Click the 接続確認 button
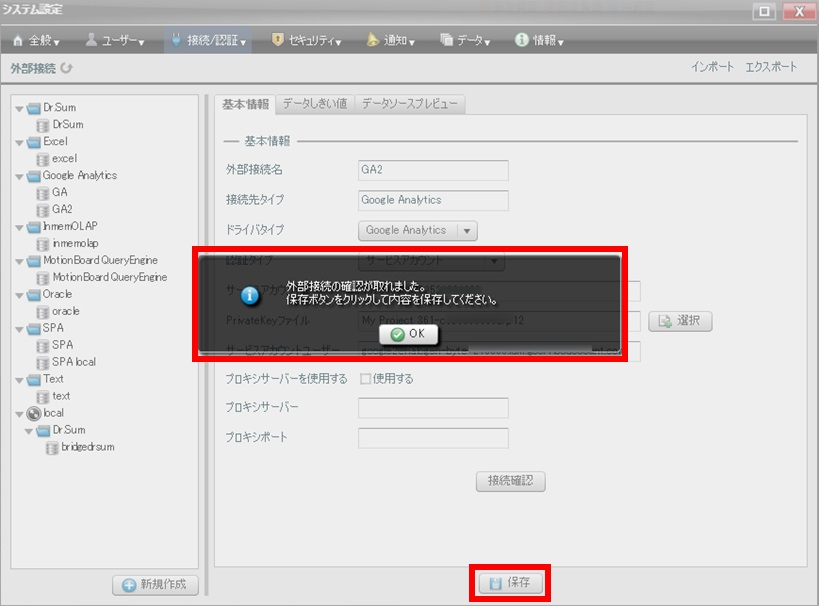Screen dimensions: 819x606 click(510, 481)
